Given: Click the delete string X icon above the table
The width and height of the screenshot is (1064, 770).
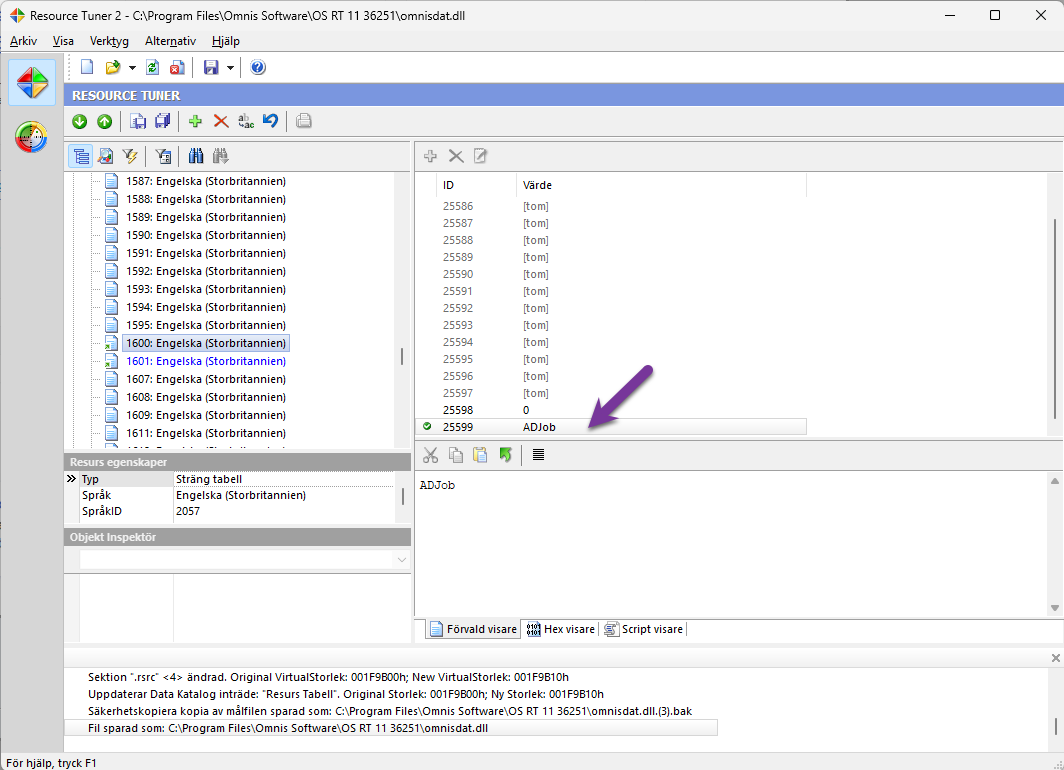Looking at the screenshot, I should point(456,156).
